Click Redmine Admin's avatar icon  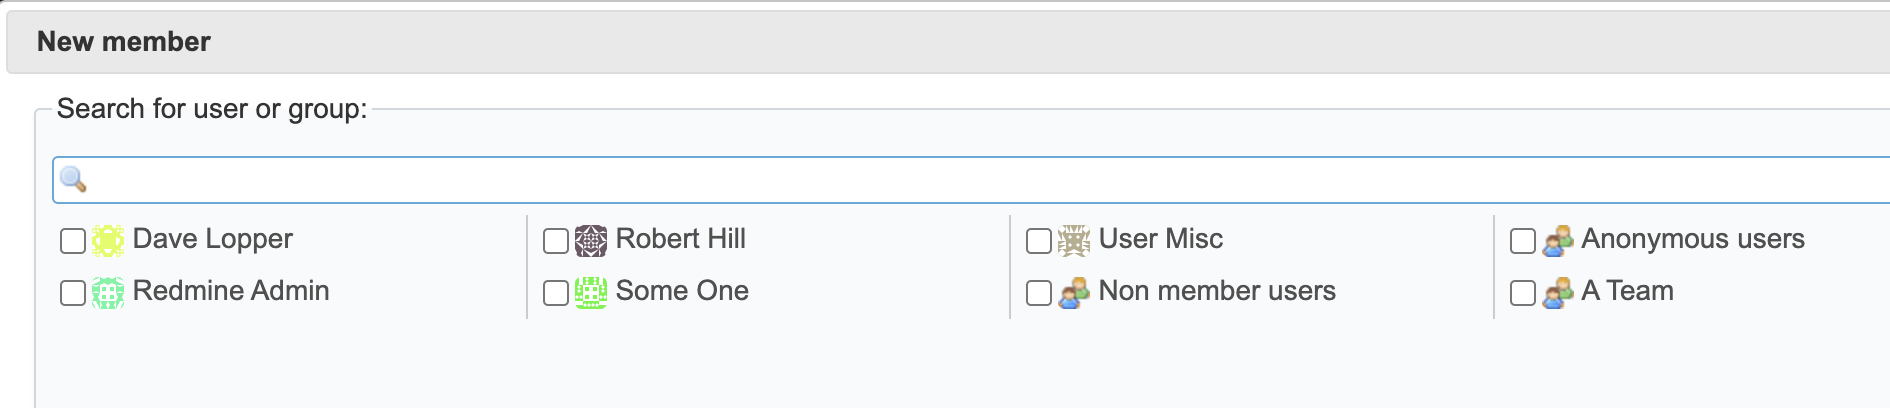[108, 293]
